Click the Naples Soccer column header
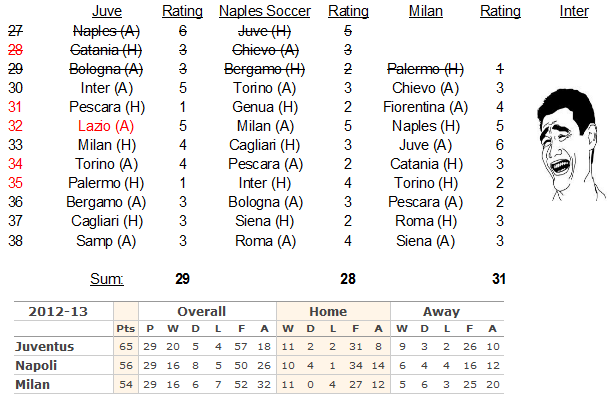This screenshot has width=612, height=396. coord(265,11)
